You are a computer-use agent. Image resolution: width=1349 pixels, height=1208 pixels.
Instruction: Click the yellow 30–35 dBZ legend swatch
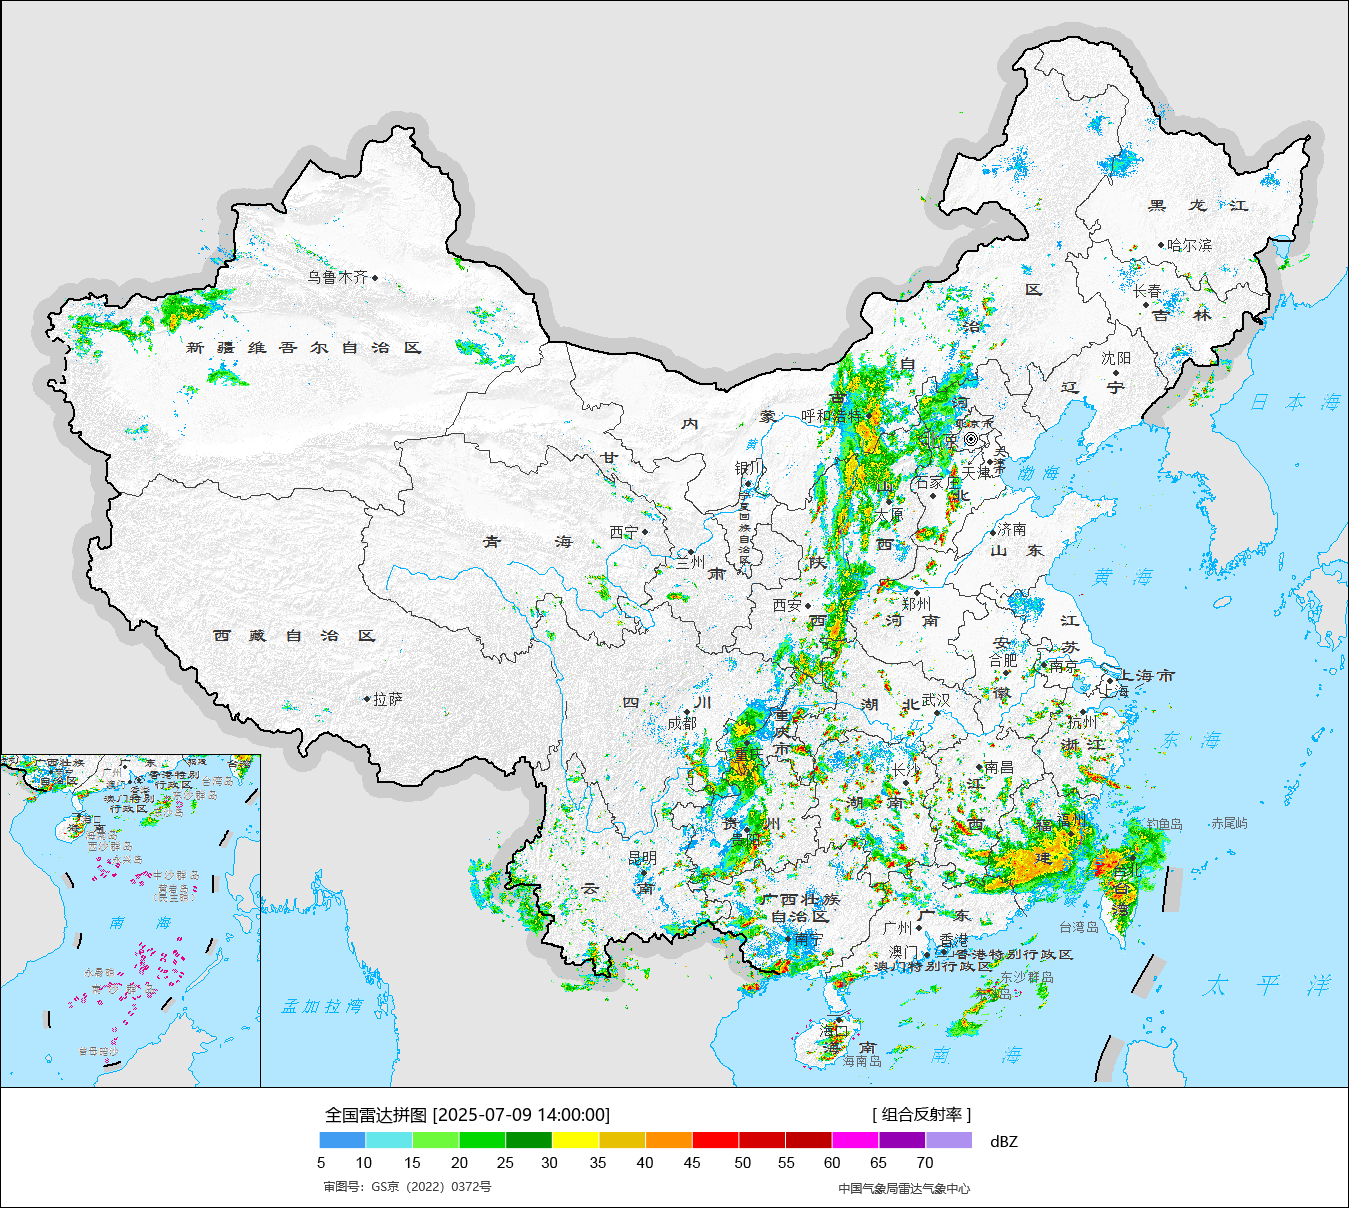point(575,1140)
